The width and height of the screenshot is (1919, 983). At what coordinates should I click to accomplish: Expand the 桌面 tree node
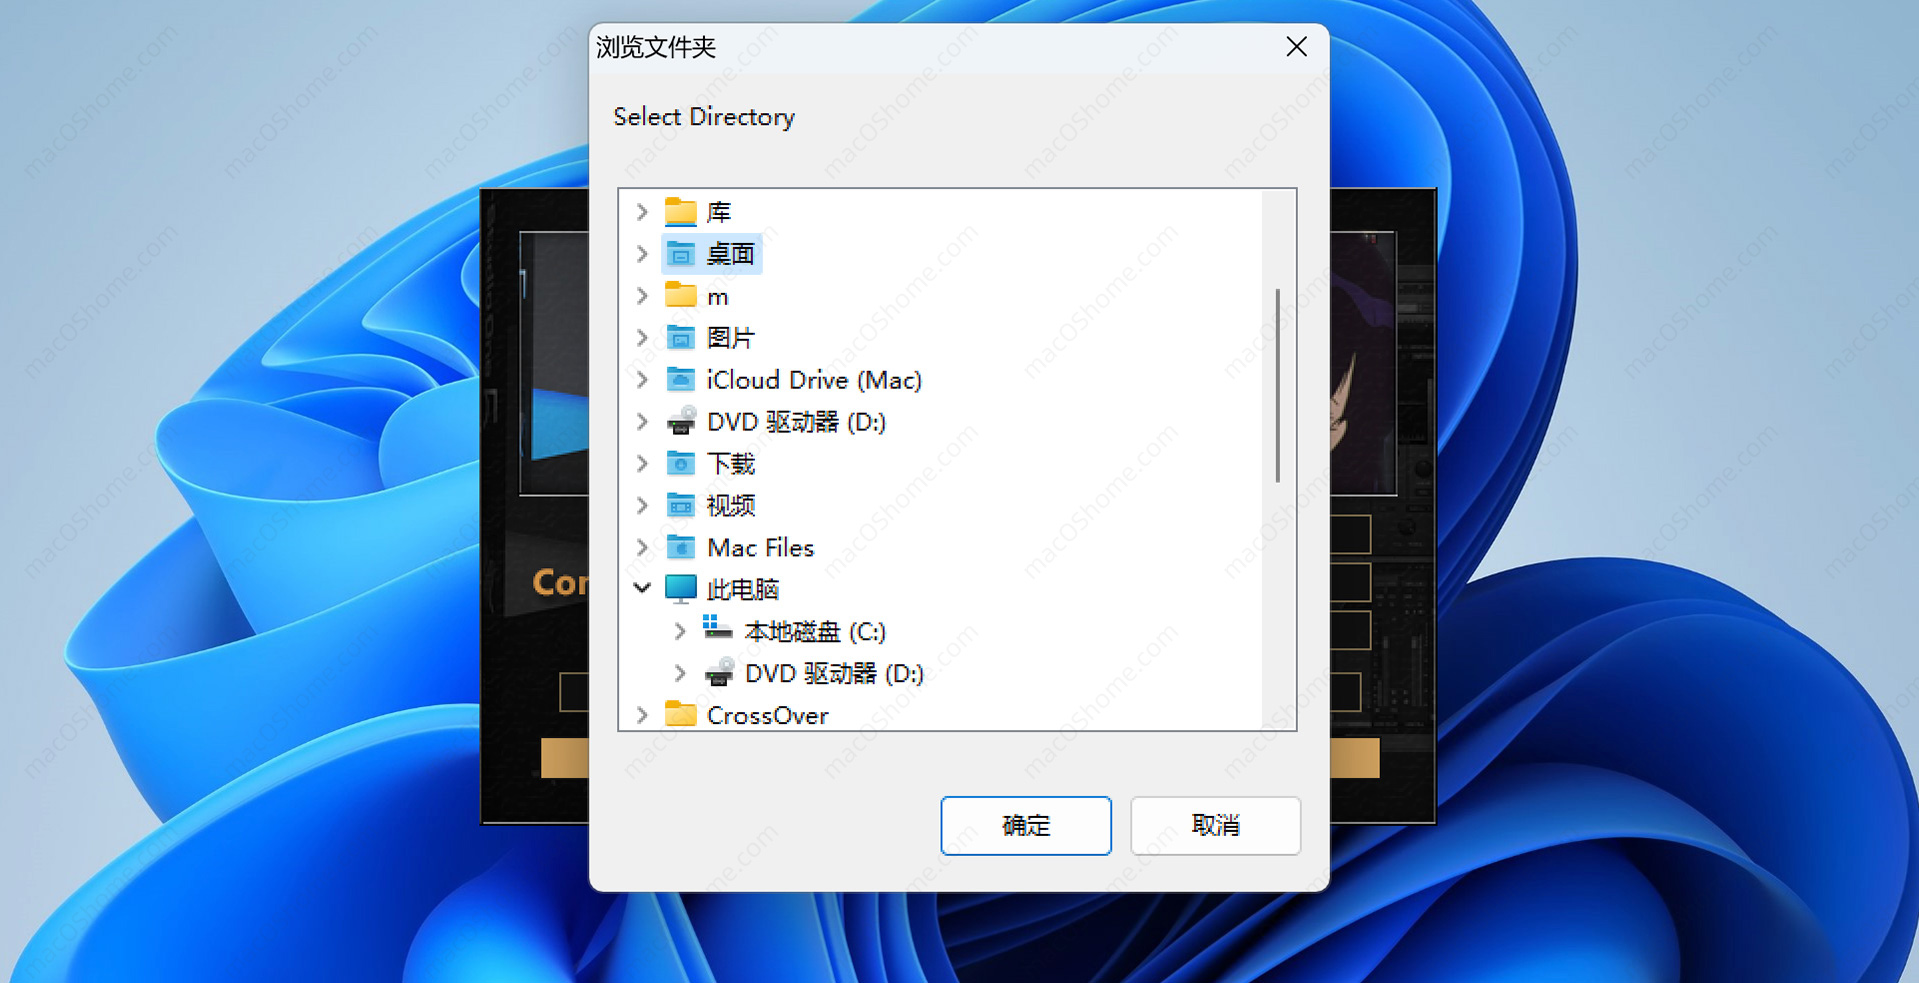click(x=642, y=254)
